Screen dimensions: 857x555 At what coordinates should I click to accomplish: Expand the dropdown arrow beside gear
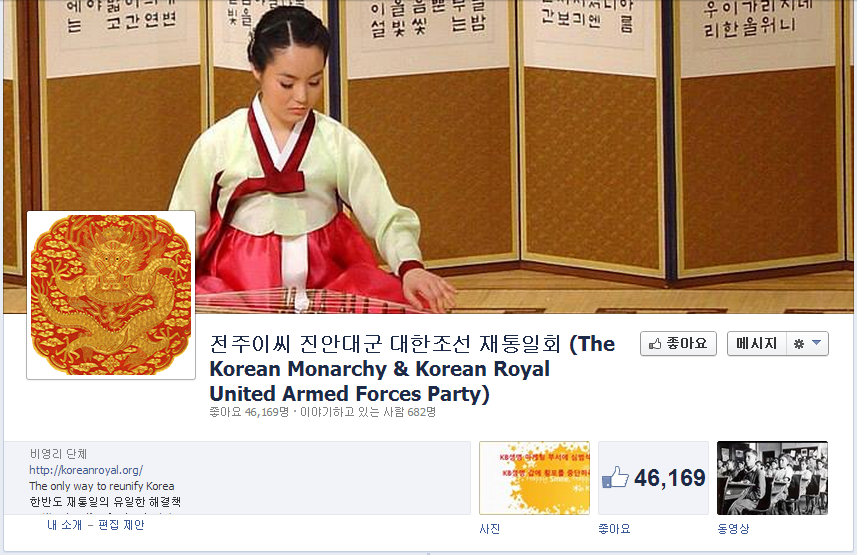point(817,343)
